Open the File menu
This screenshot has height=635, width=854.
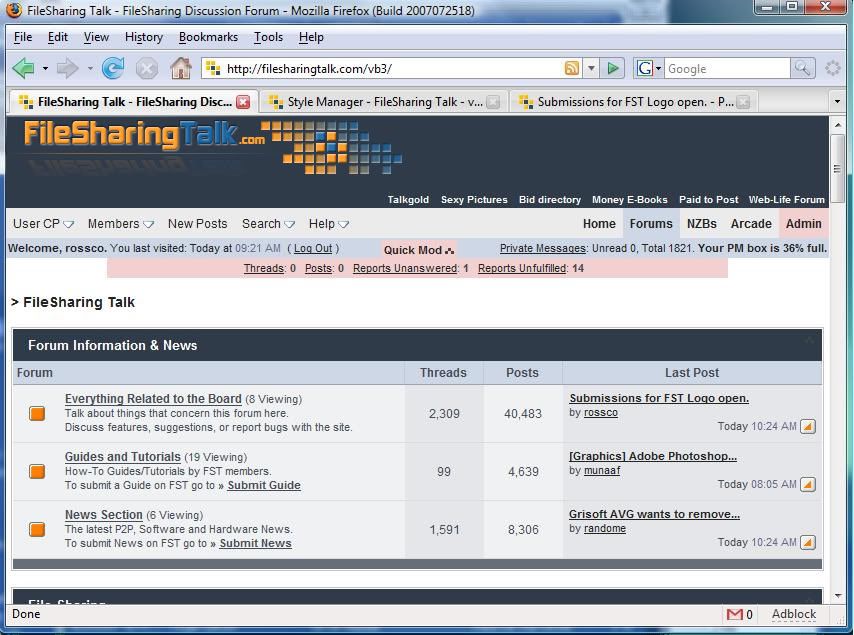tap(23, 37)
